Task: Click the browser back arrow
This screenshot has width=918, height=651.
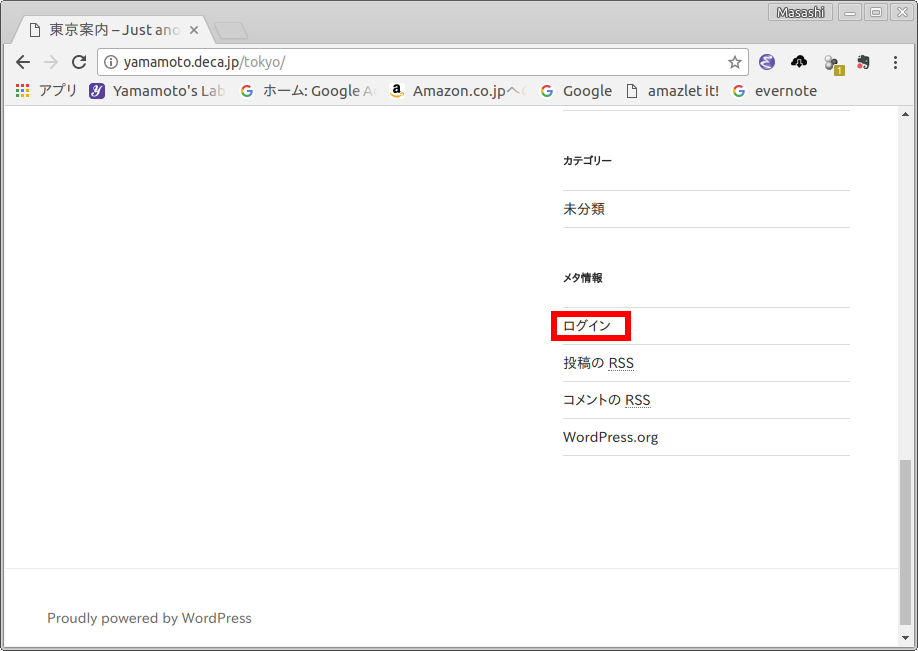Action: (23, 62)
